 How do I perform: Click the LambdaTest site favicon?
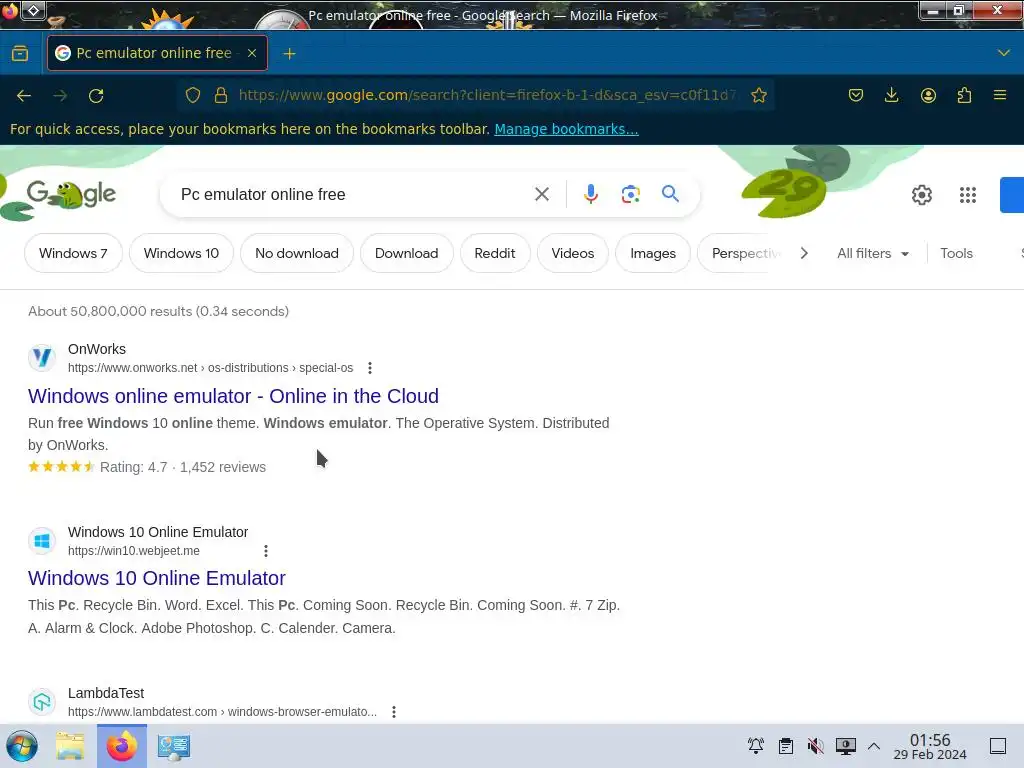(42, 702)
